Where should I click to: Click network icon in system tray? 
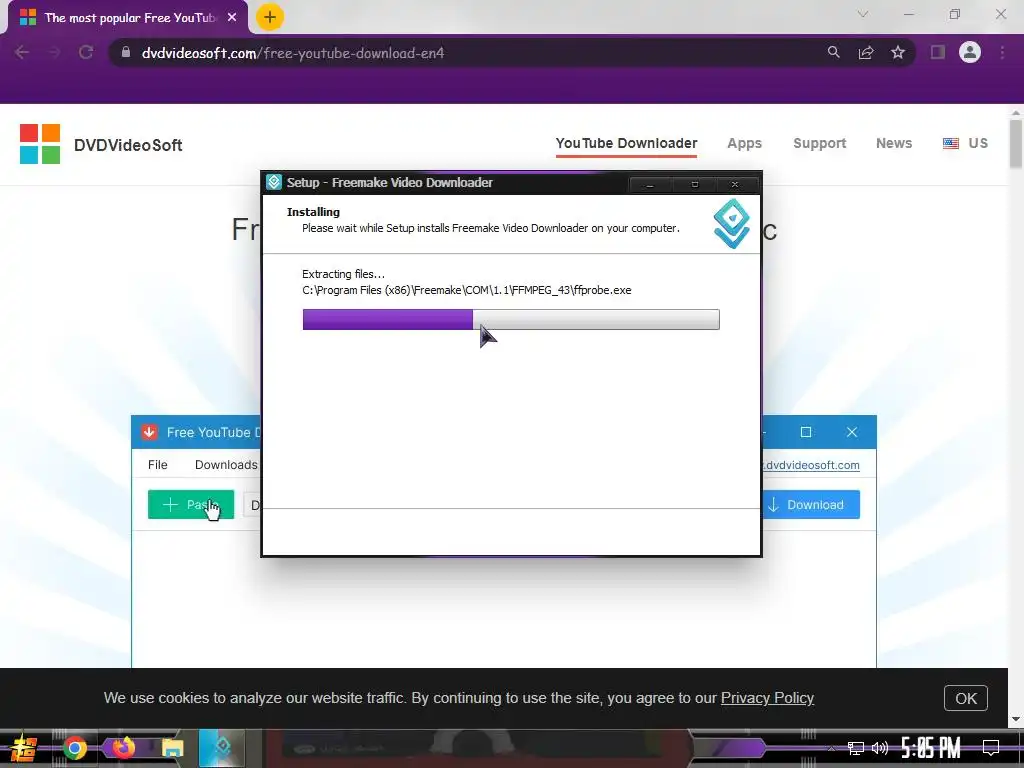tap(856, 748)
